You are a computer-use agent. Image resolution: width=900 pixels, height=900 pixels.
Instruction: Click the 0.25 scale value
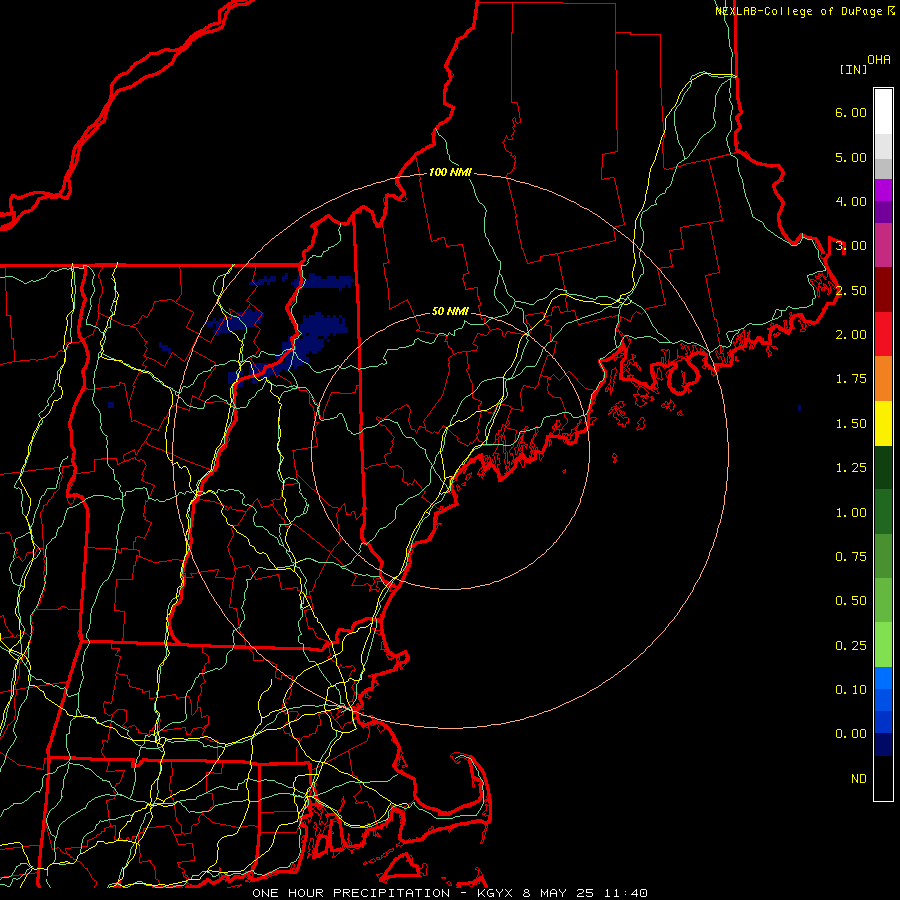point(851,646)
